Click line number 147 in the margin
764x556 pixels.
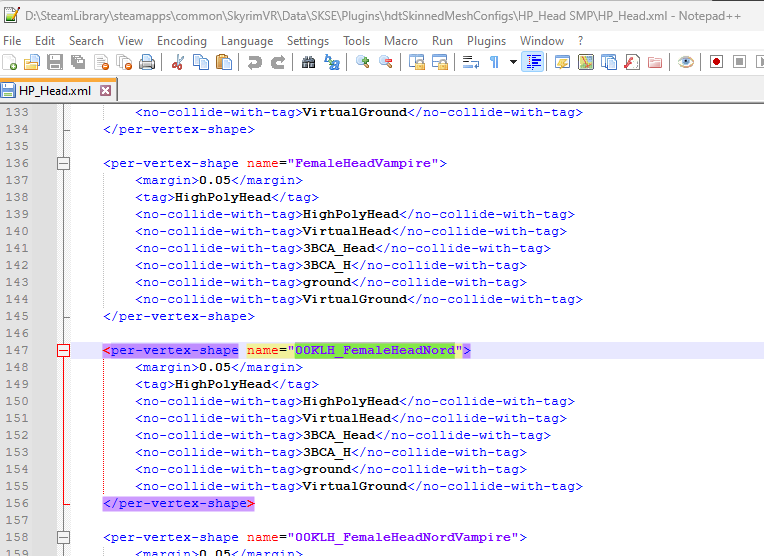point(17,350)
